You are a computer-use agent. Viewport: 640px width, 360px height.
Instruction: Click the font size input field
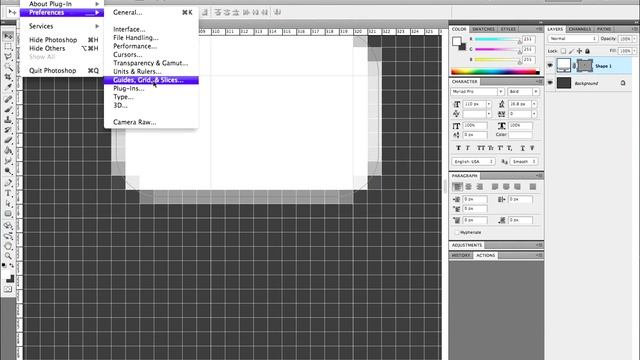pyautogui.click(x=474, y=104)
